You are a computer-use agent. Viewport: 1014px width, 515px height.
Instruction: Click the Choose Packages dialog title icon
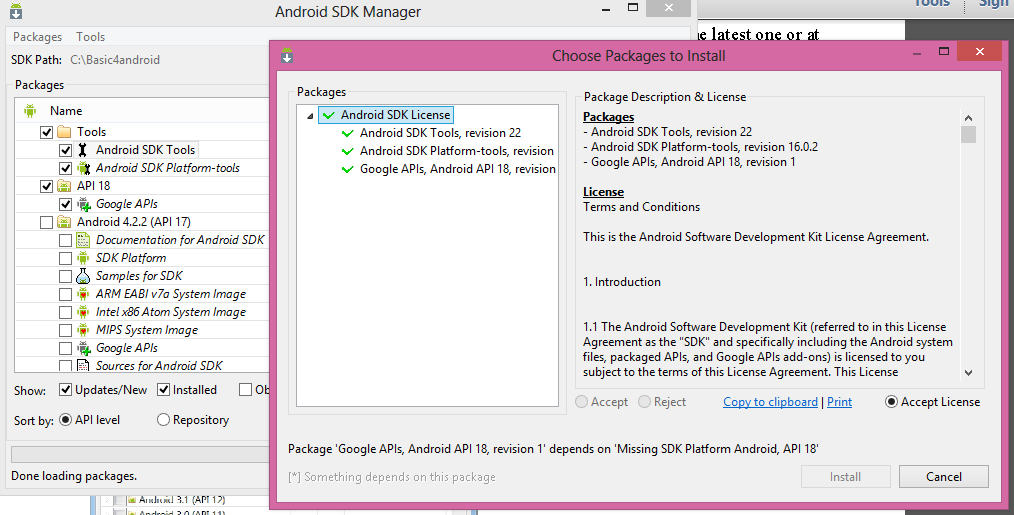[x=287, y=56]
